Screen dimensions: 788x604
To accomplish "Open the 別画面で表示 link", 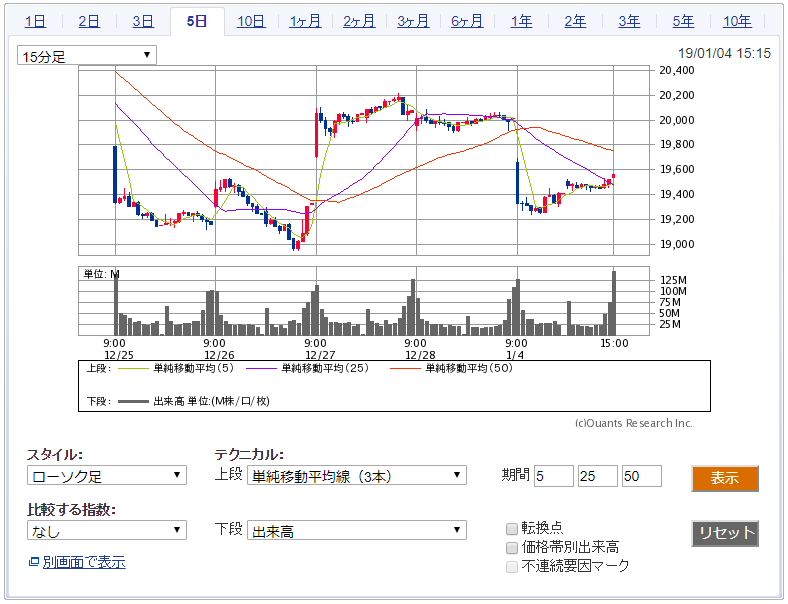I will coord(84,563).
